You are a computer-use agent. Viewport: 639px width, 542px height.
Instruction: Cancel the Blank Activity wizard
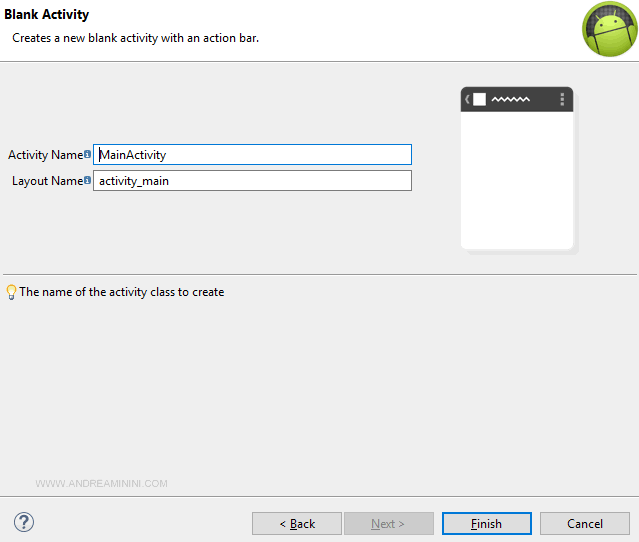pos(584,523)
